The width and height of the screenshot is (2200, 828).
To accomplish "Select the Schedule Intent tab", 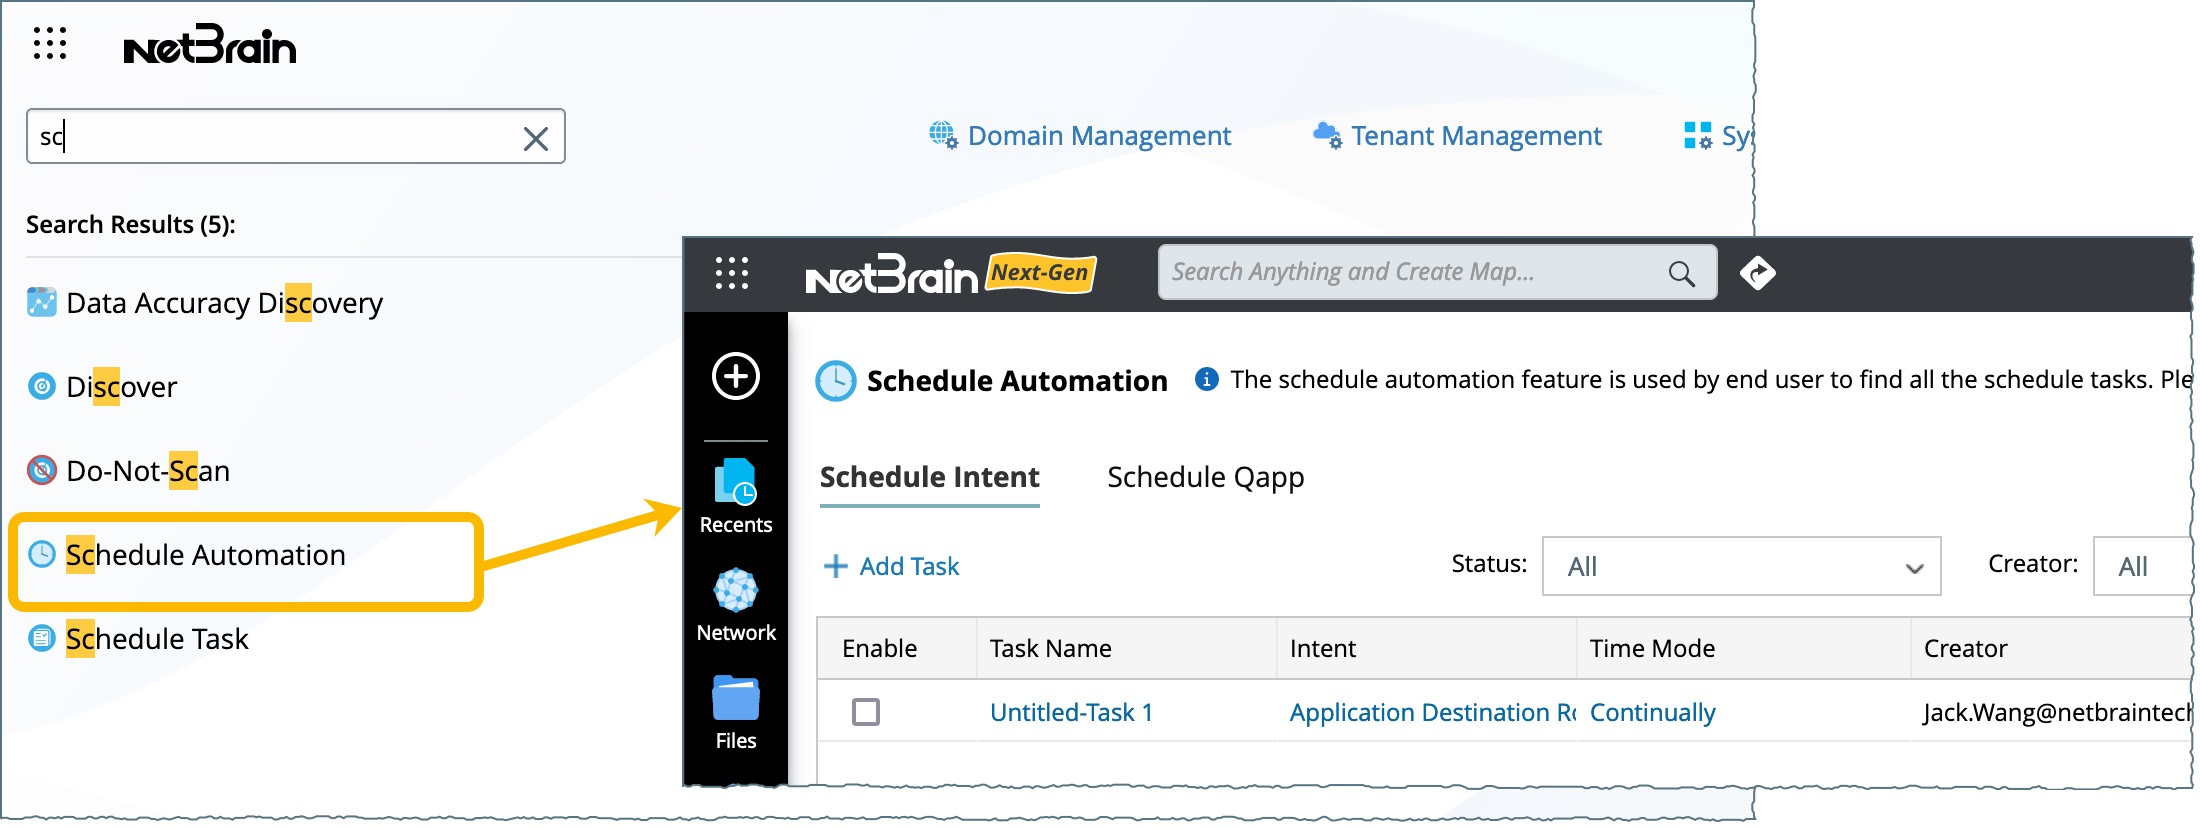I will 929,478.
